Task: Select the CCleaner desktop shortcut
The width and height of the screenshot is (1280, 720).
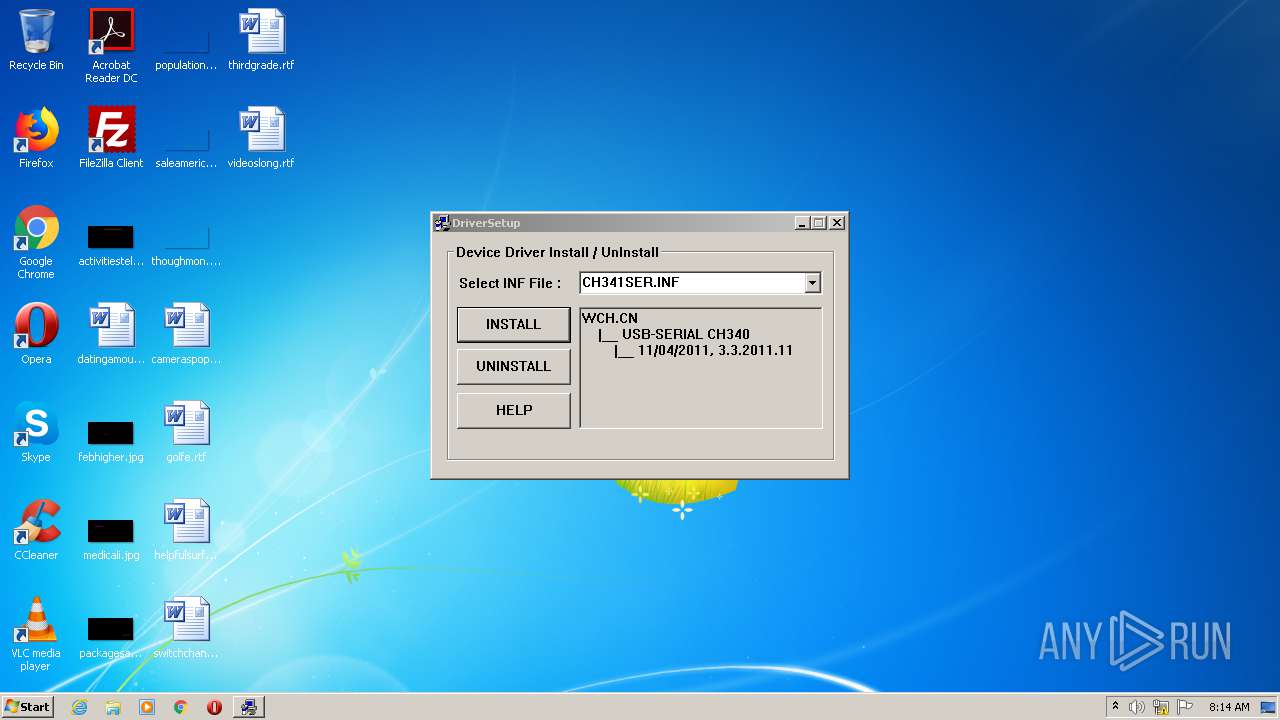Action: click(36, 530)
